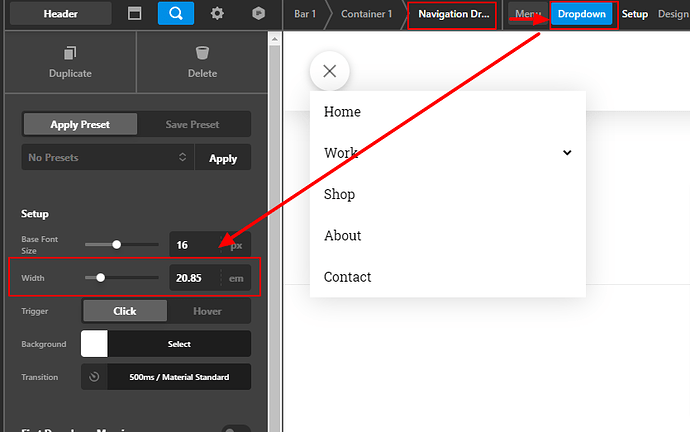Close the navigation dropdown with the X button

click(330, 71)
